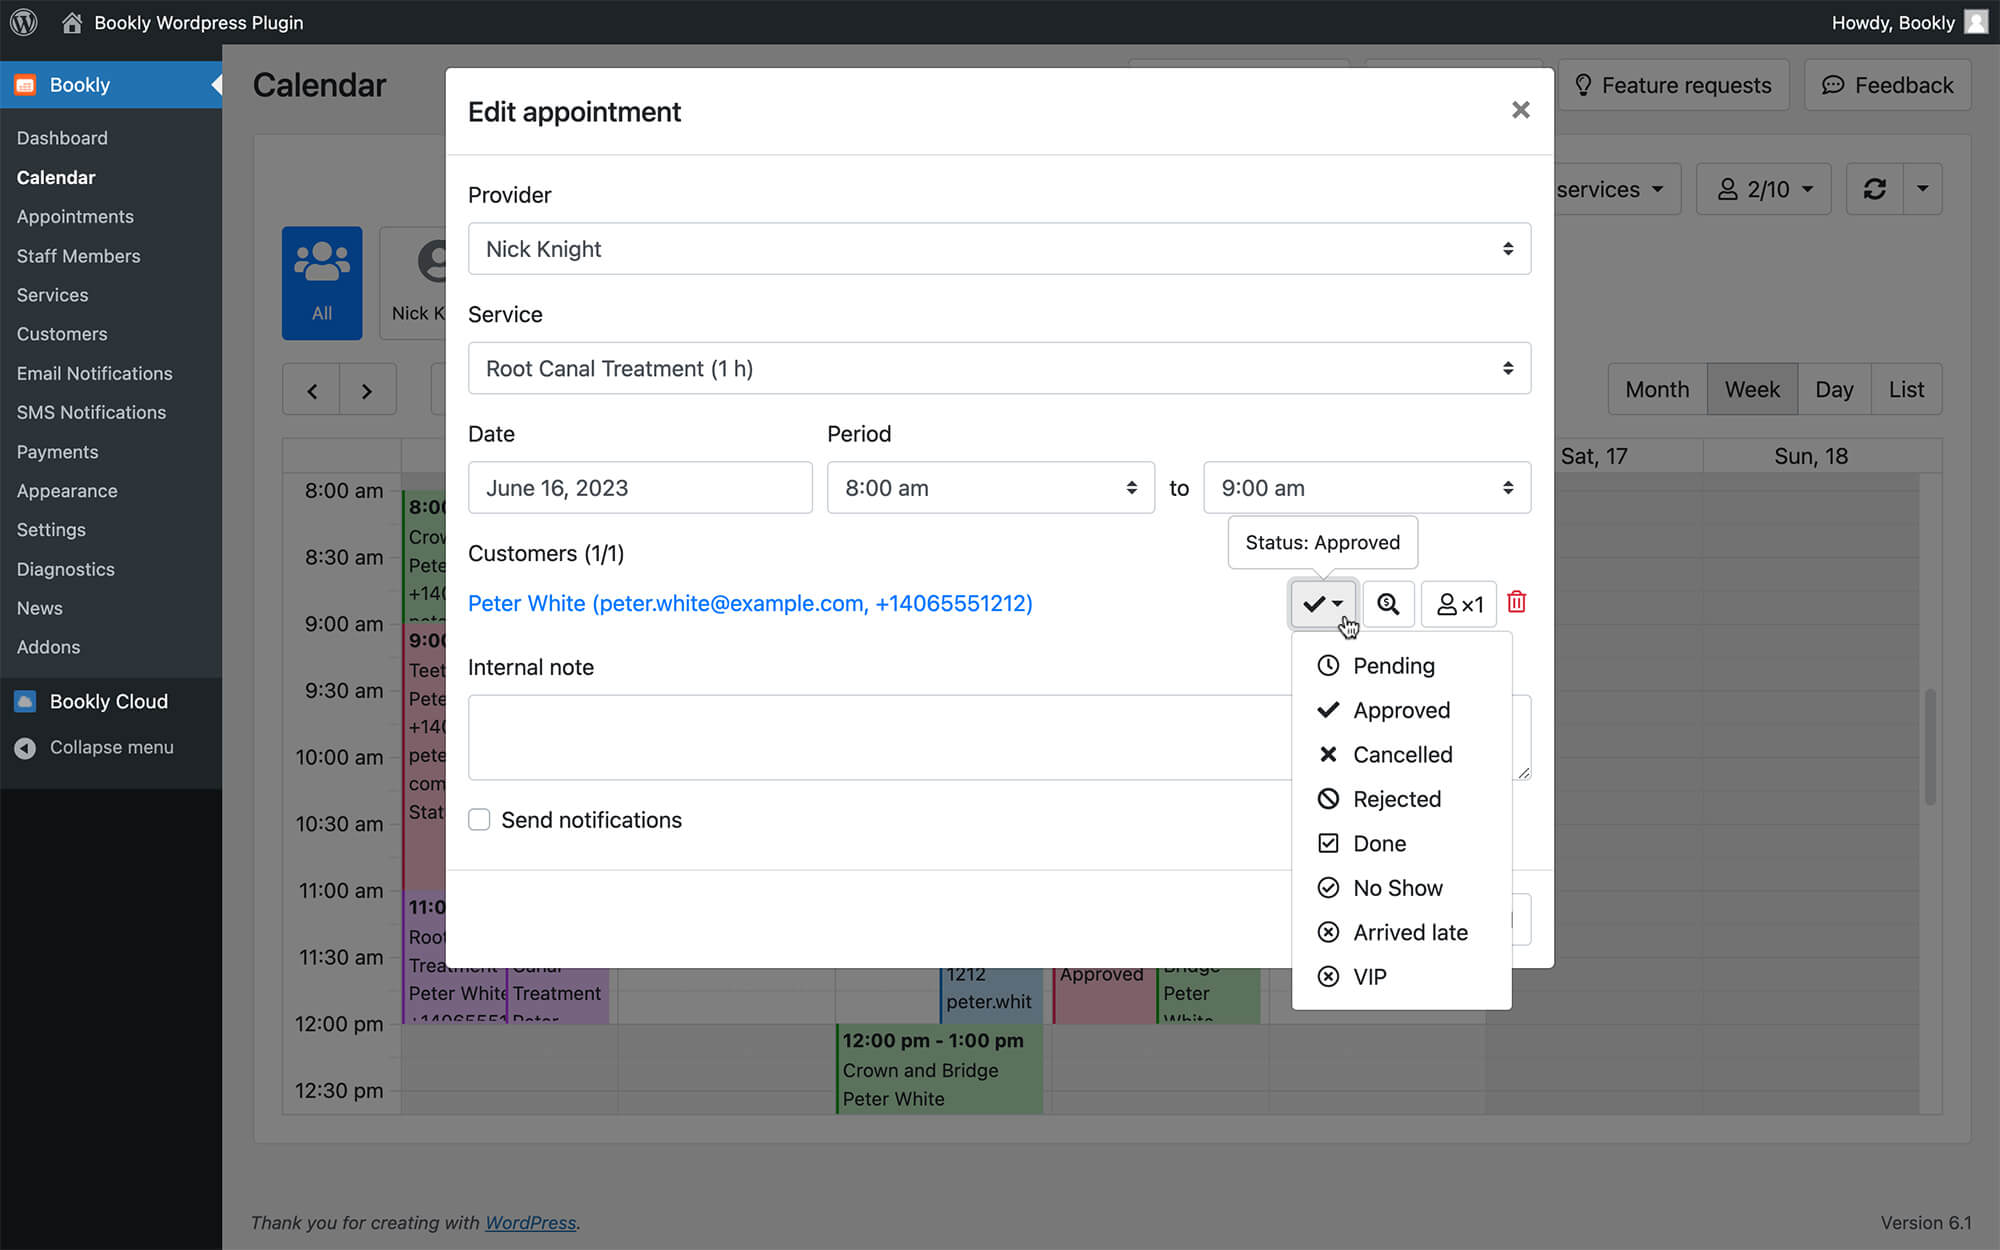Click the magnifier details icon for Peter White

(1388, 604)
